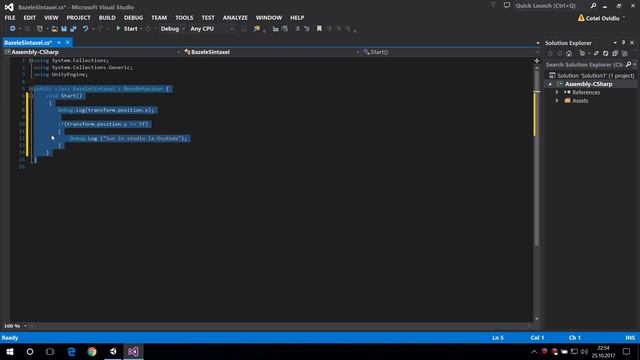Image resolution: width=640 pixels, height=360 pixels.
Task: Open the feedback speech bubble icon
Action: (507, 5)
